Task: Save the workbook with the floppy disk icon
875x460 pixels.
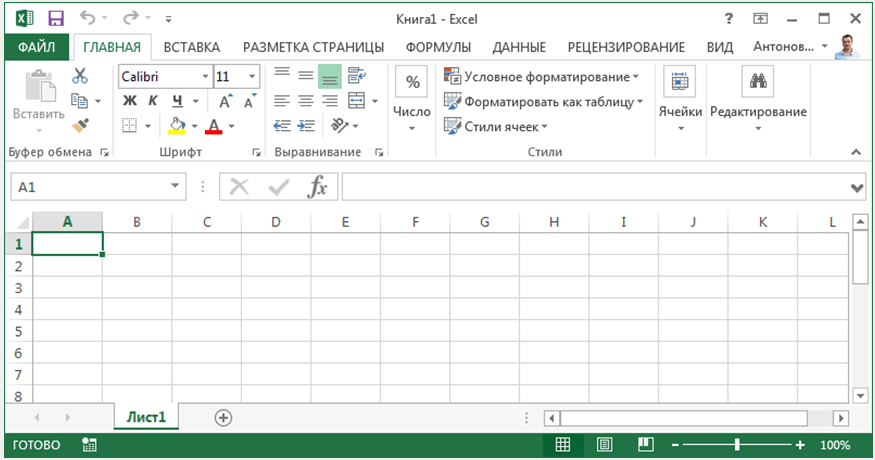Action: pos(55,18)
